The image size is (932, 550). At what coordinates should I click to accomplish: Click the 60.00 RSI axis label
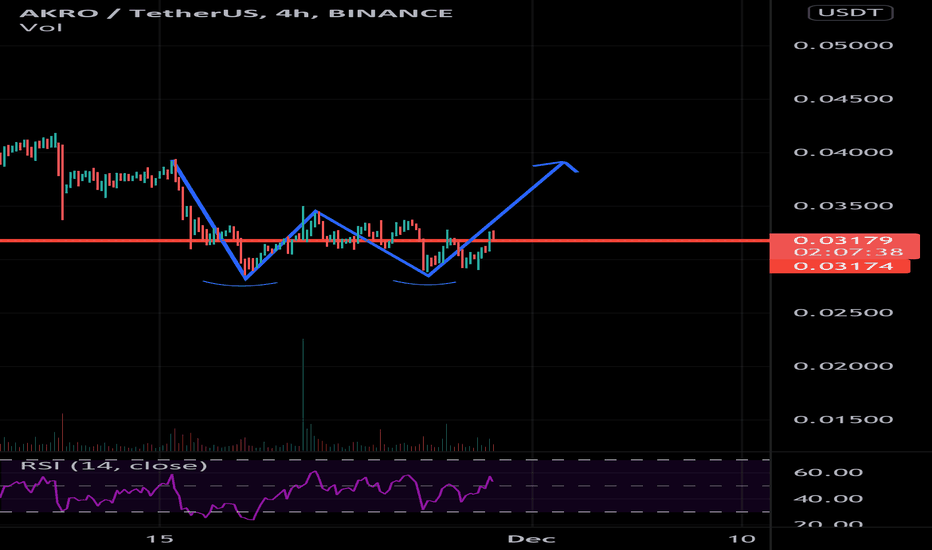tap(828, 473)
